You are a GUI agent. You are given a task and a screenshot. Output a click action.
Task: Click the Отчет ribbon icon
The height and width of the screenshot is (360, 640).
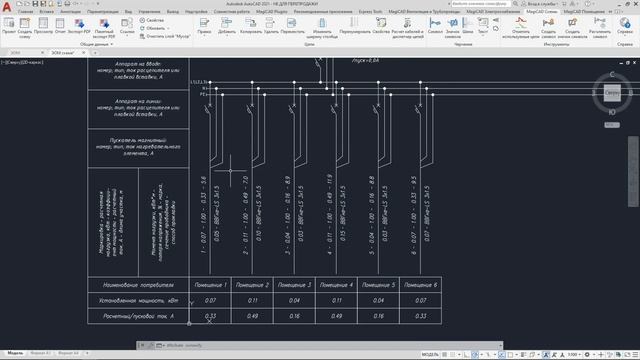coord(60,25)
